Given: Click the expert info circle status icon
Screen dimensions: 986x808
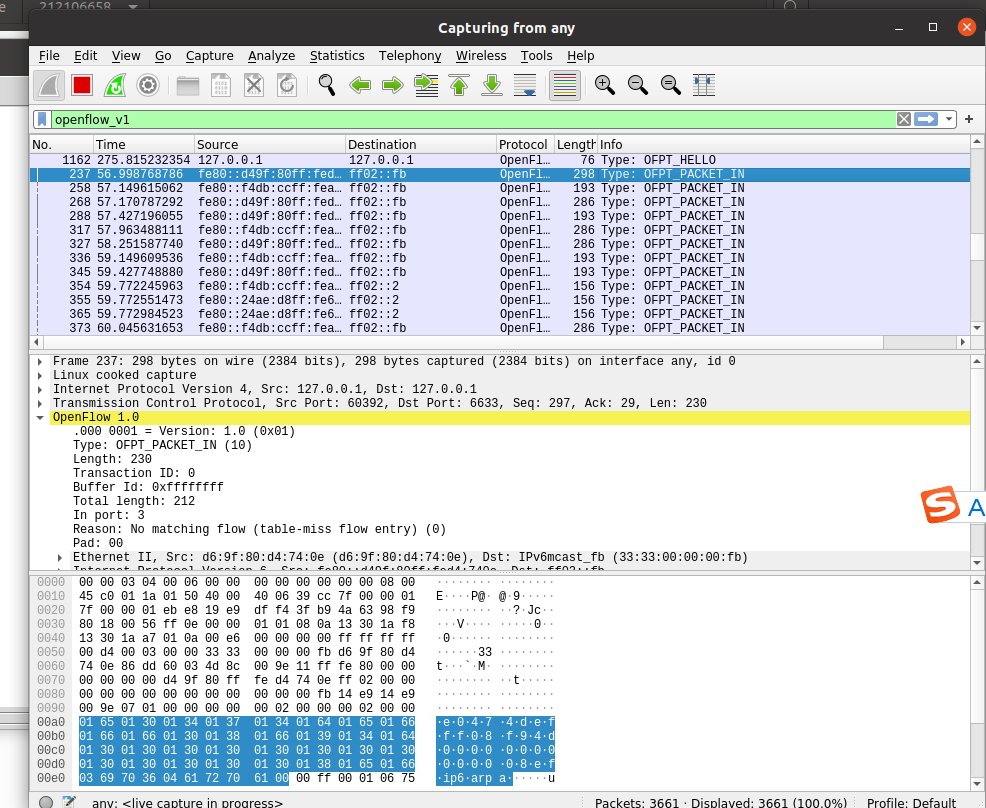Looking at the screenshot, I should tap(46, 802).
